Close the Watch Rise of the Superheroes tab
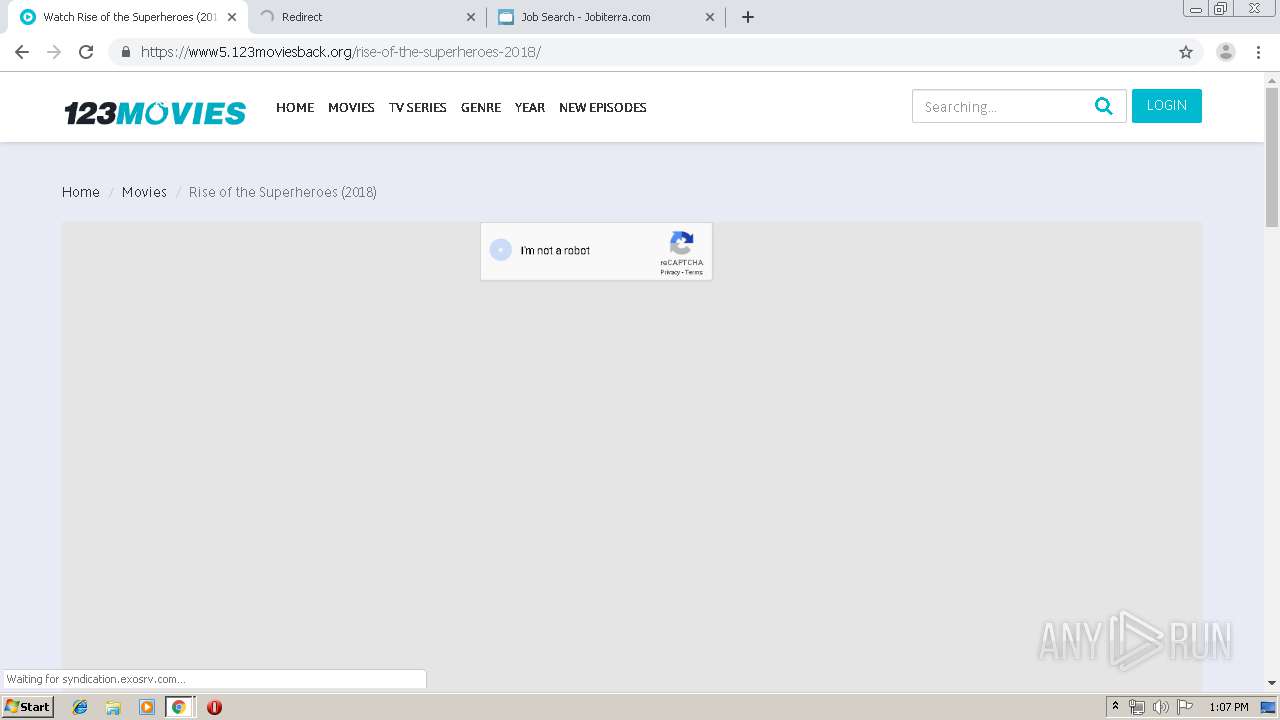 coord(232,17)
